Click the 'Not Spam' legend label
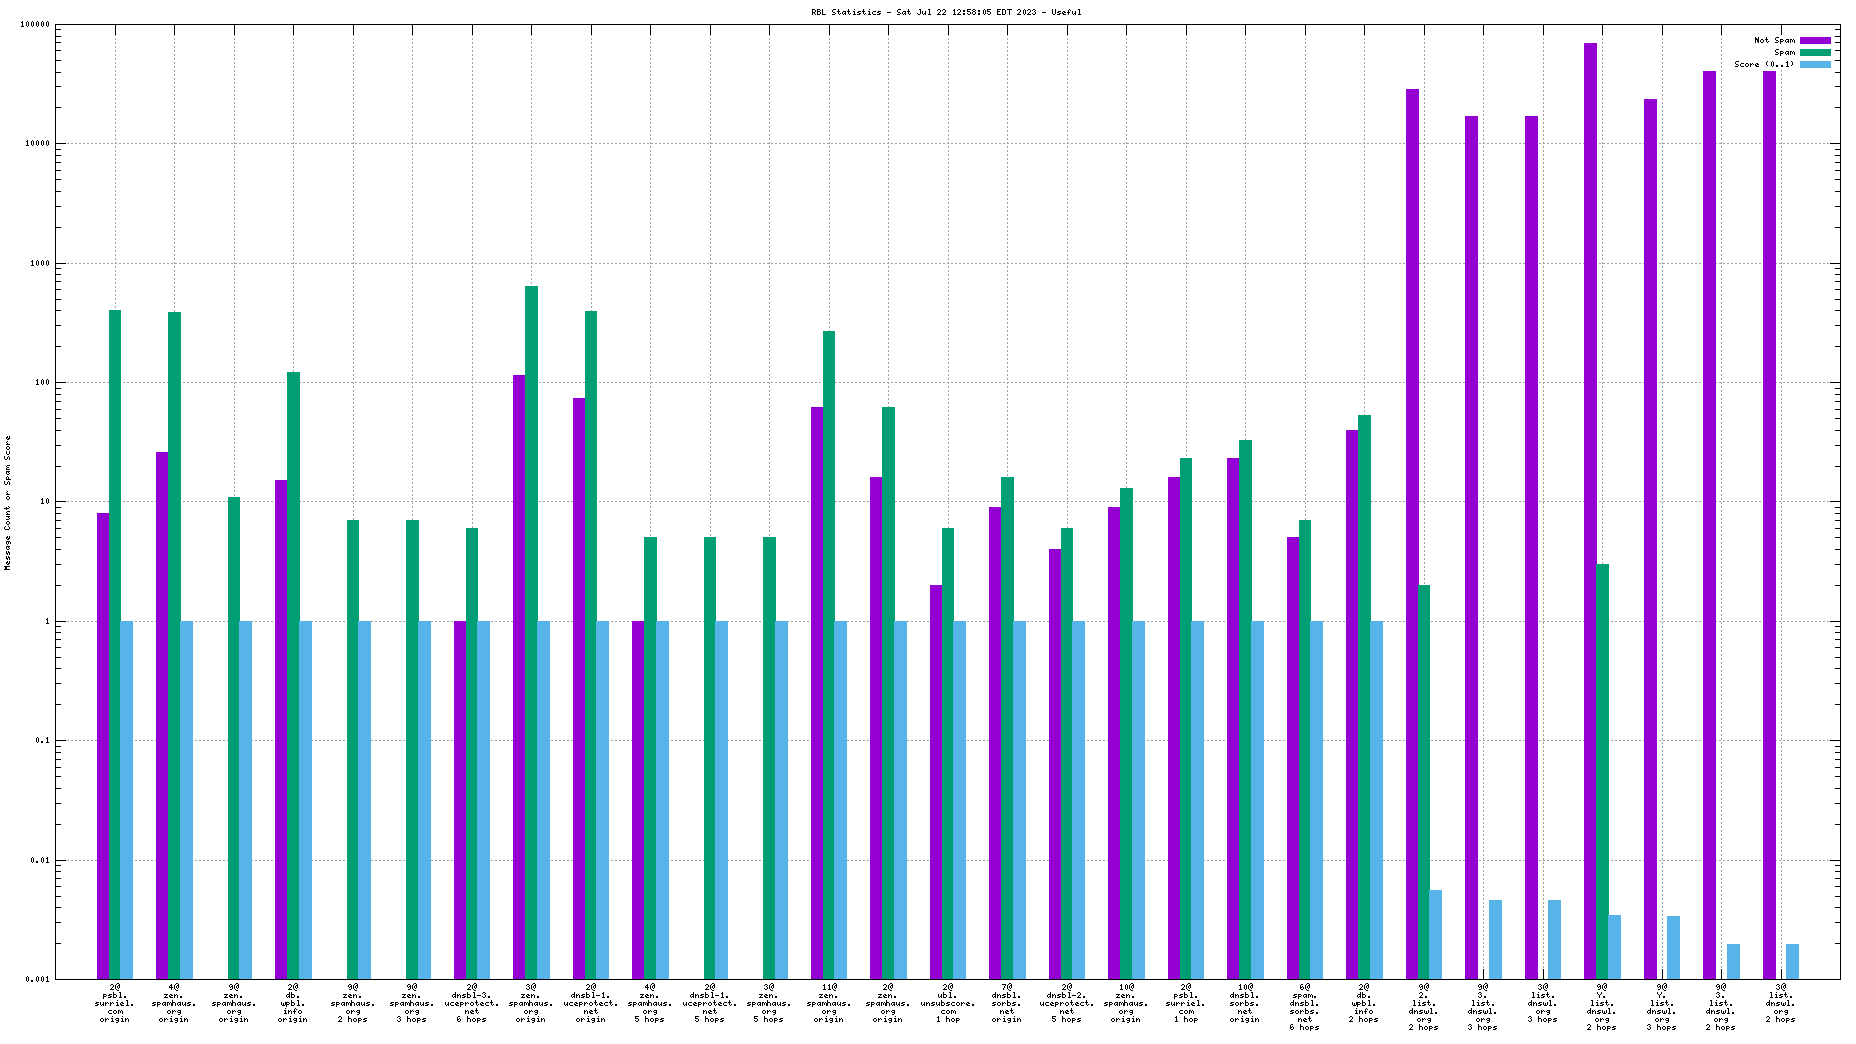 click(x=1774, y=40)
